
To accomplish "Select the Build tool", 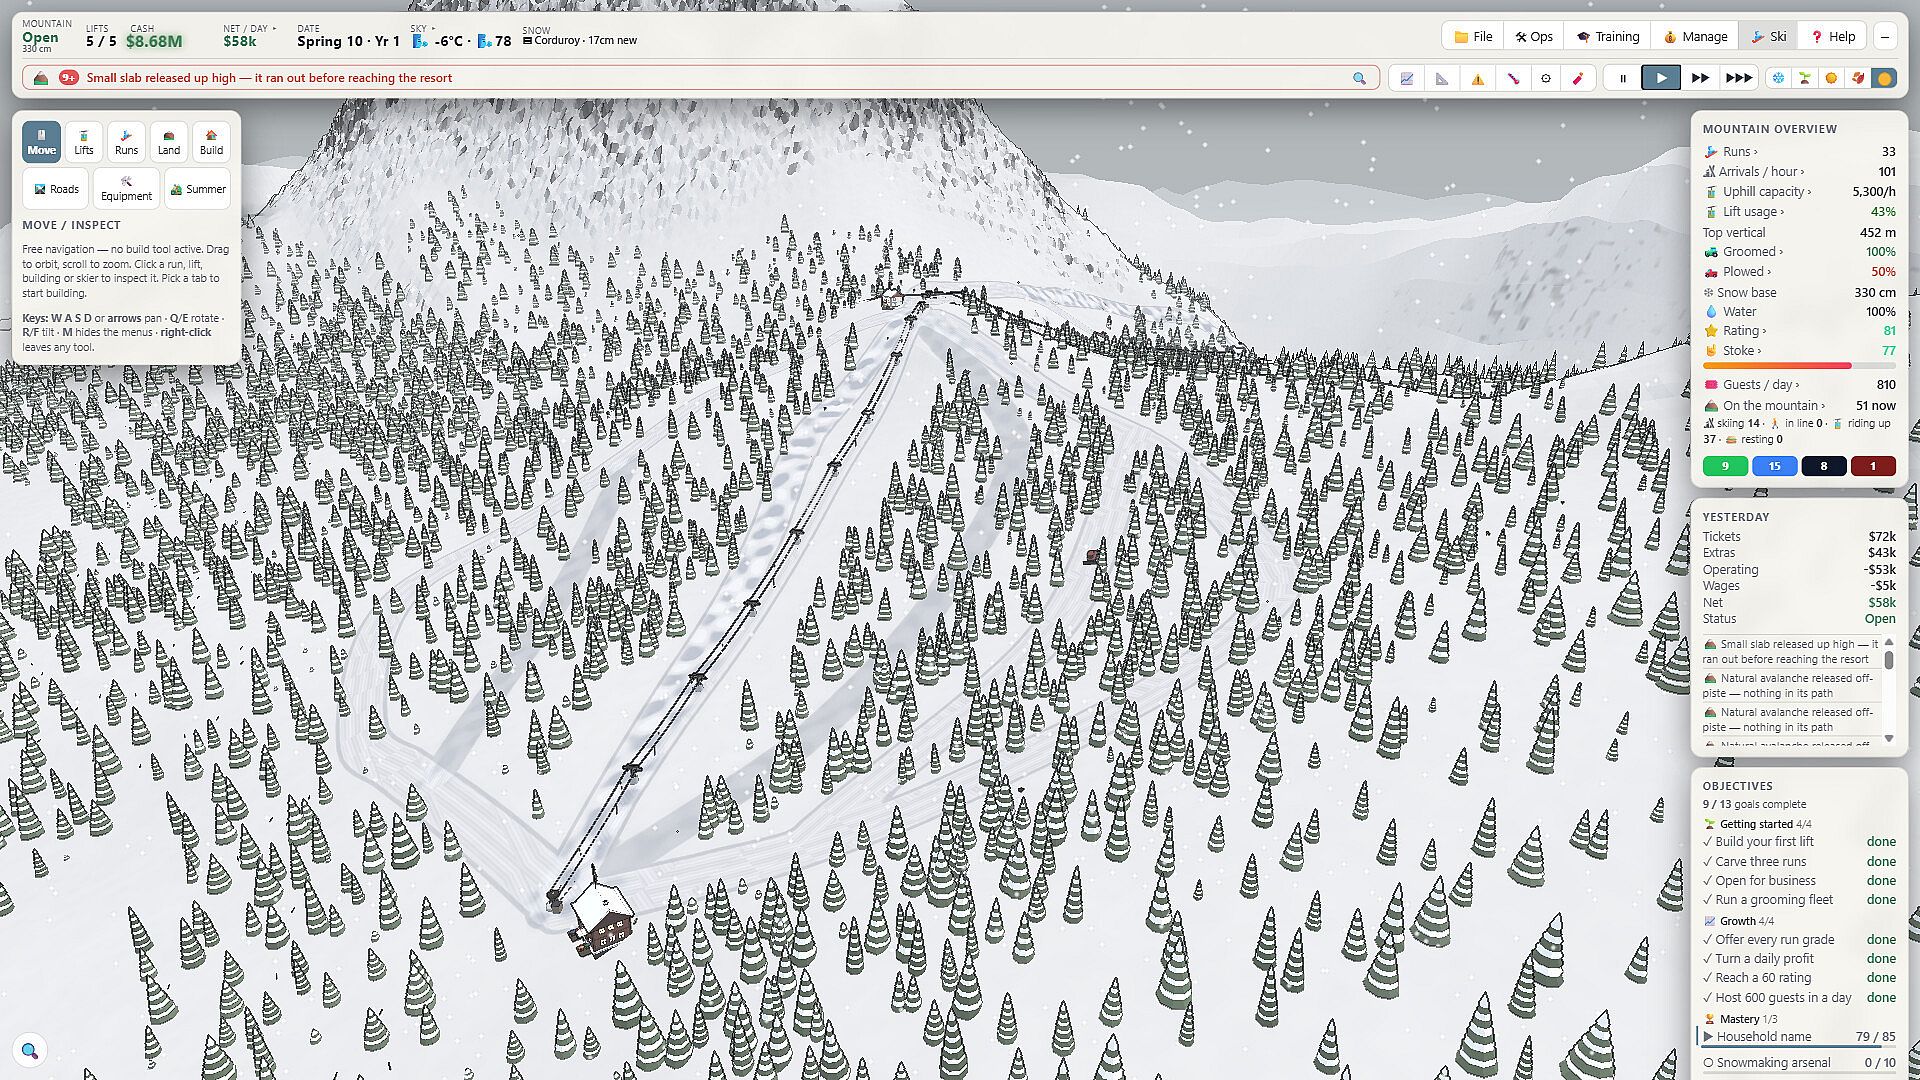I will pos(211,142).
